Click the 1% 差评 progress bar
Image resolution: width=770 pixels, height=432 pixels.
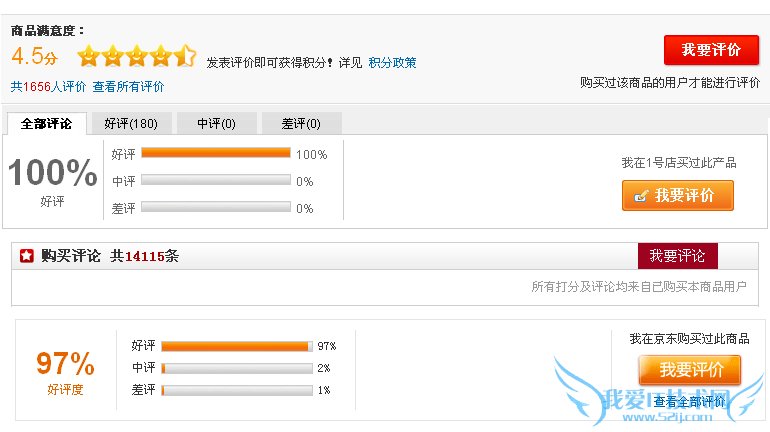236,390
